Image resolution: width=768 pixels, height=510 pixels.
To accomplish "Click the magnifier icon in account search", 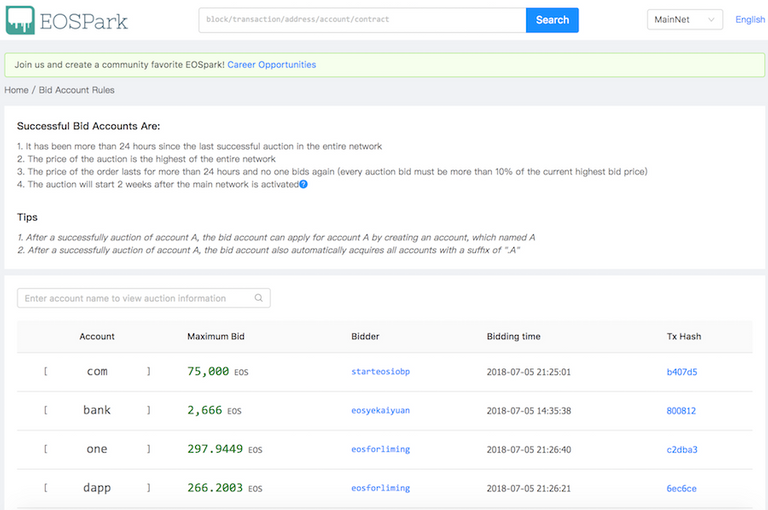I will coord(259,298).
